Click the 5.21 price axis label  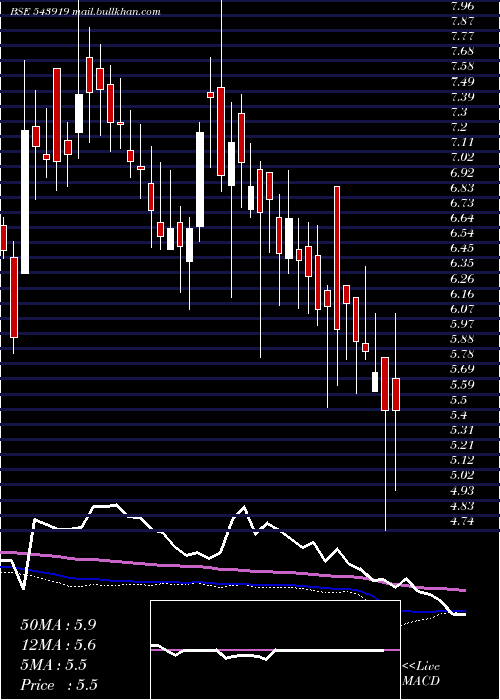(463, 445)
